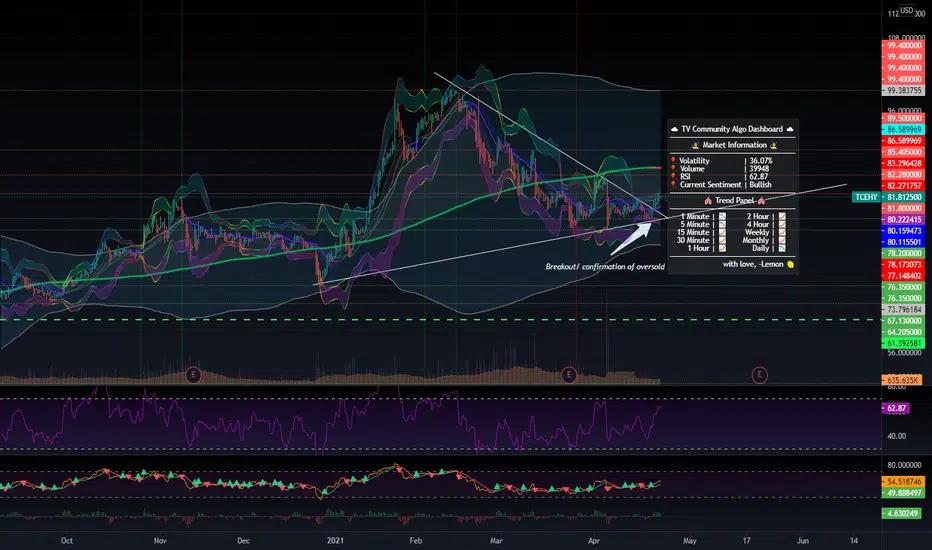The height and width of the screenshot is (550, 932).
Task: Click the orange 54.518746 indicator label
Action: point(903,482)
